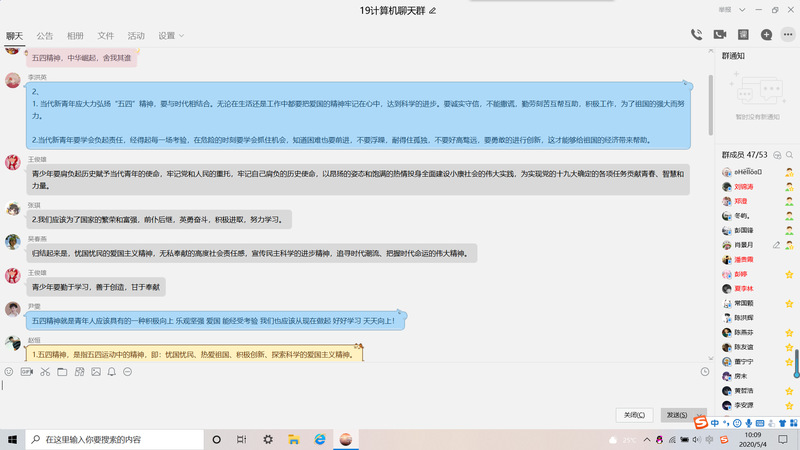Click the send file folder icon
Image resolution: width=800 pixels, height=450 pixels.
click(62, 372)
